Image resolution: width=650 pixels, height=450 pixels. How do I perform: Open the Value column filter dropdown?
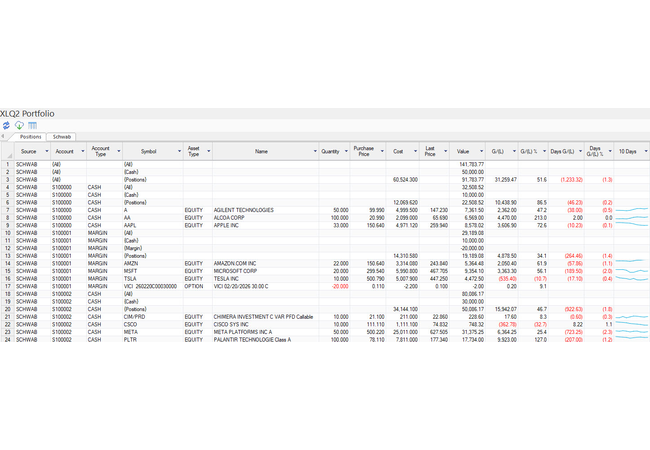point(481,151)
